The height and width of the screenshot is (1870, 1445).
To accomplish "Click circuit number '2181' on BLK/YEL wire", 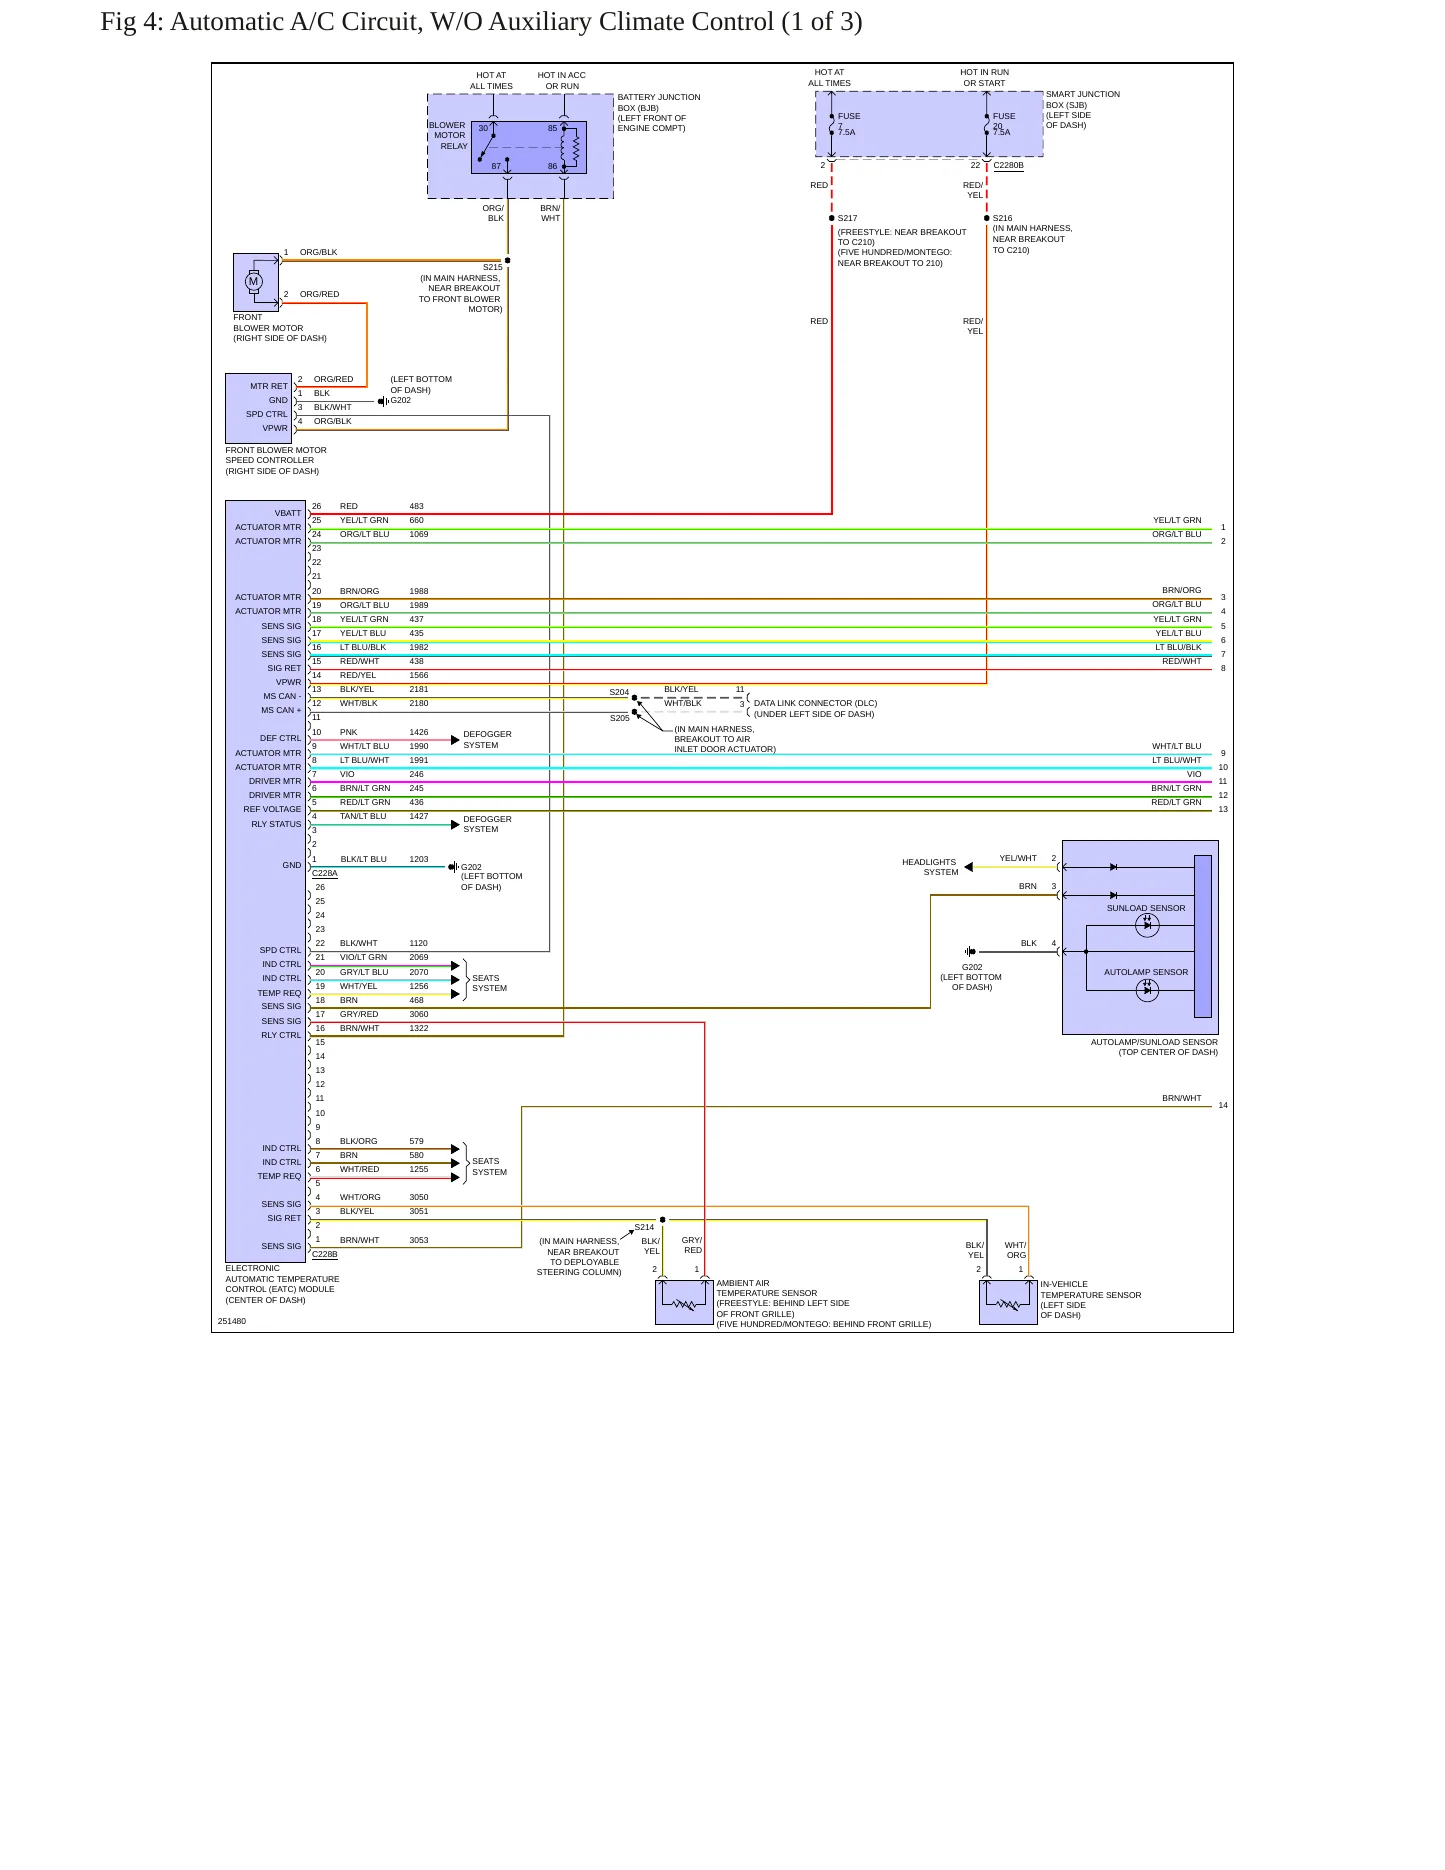I will click(x=418, y=689).
